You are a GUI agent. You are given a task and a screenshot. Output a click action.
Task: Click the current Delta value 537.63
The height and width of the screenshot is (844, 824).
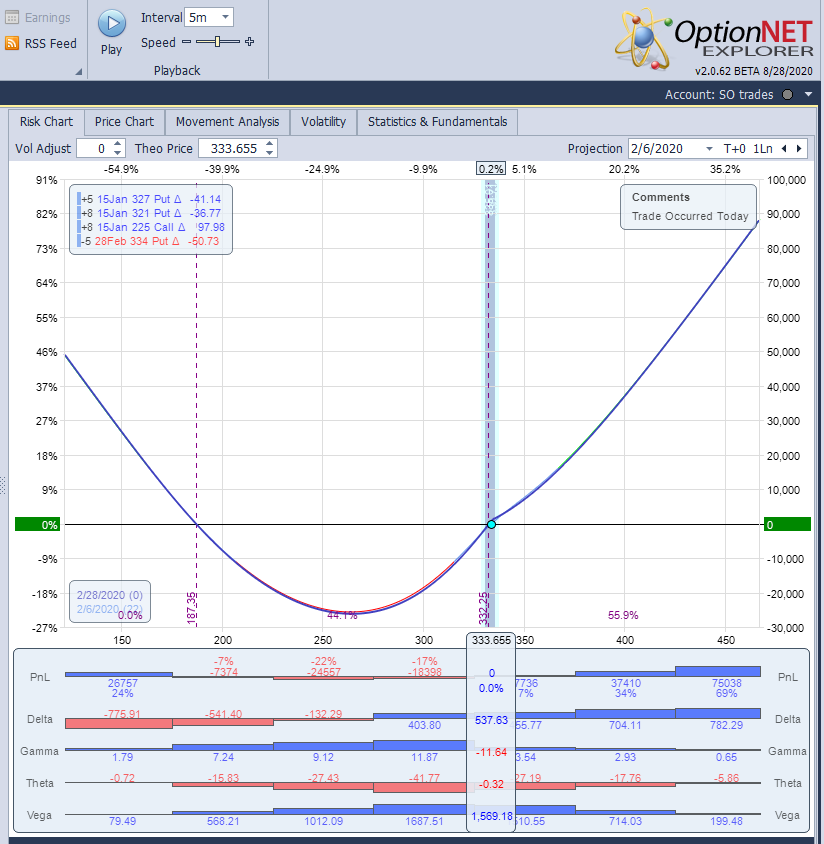tap(491, 720)
